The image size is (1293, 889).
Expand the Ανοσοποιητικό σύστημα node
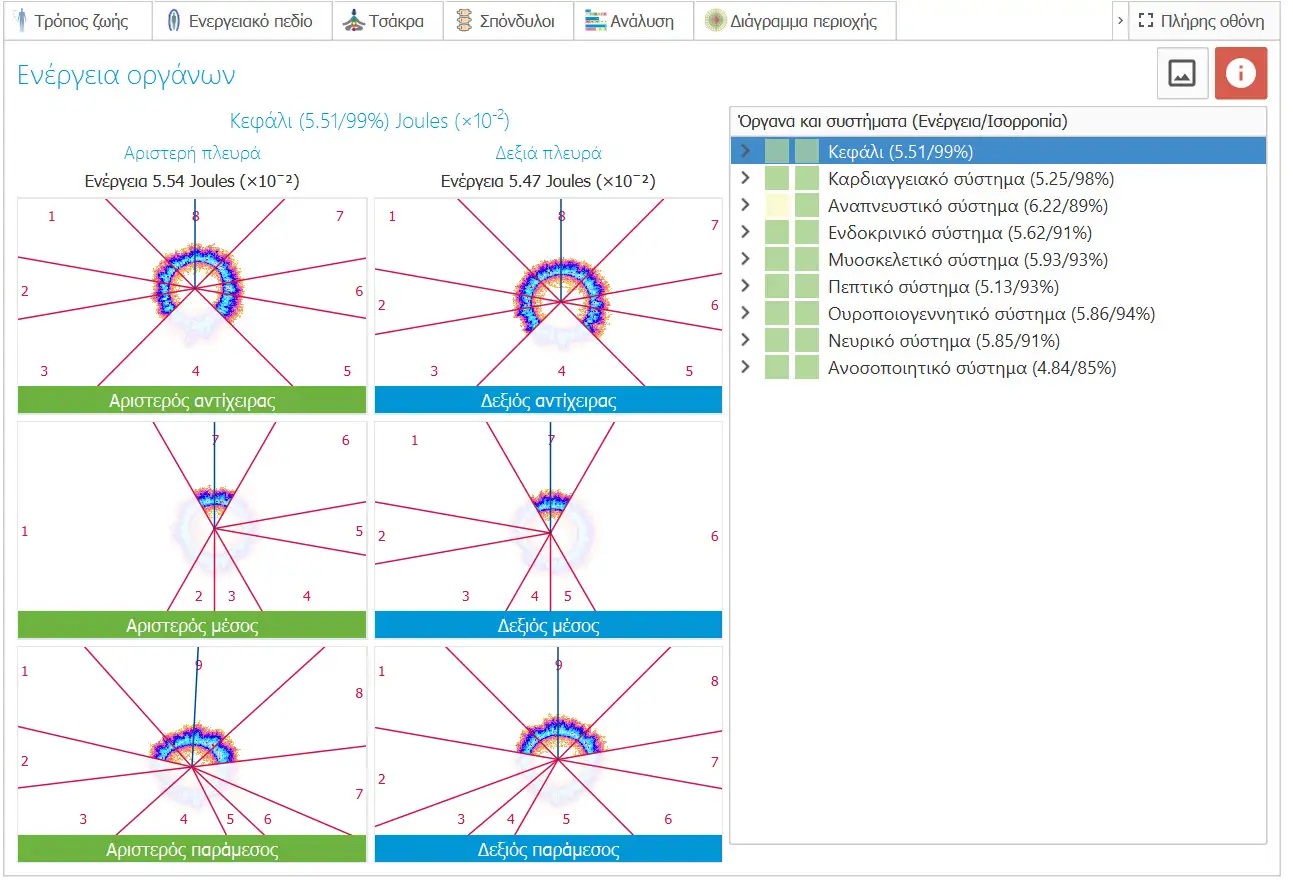[x=745, y=367]
